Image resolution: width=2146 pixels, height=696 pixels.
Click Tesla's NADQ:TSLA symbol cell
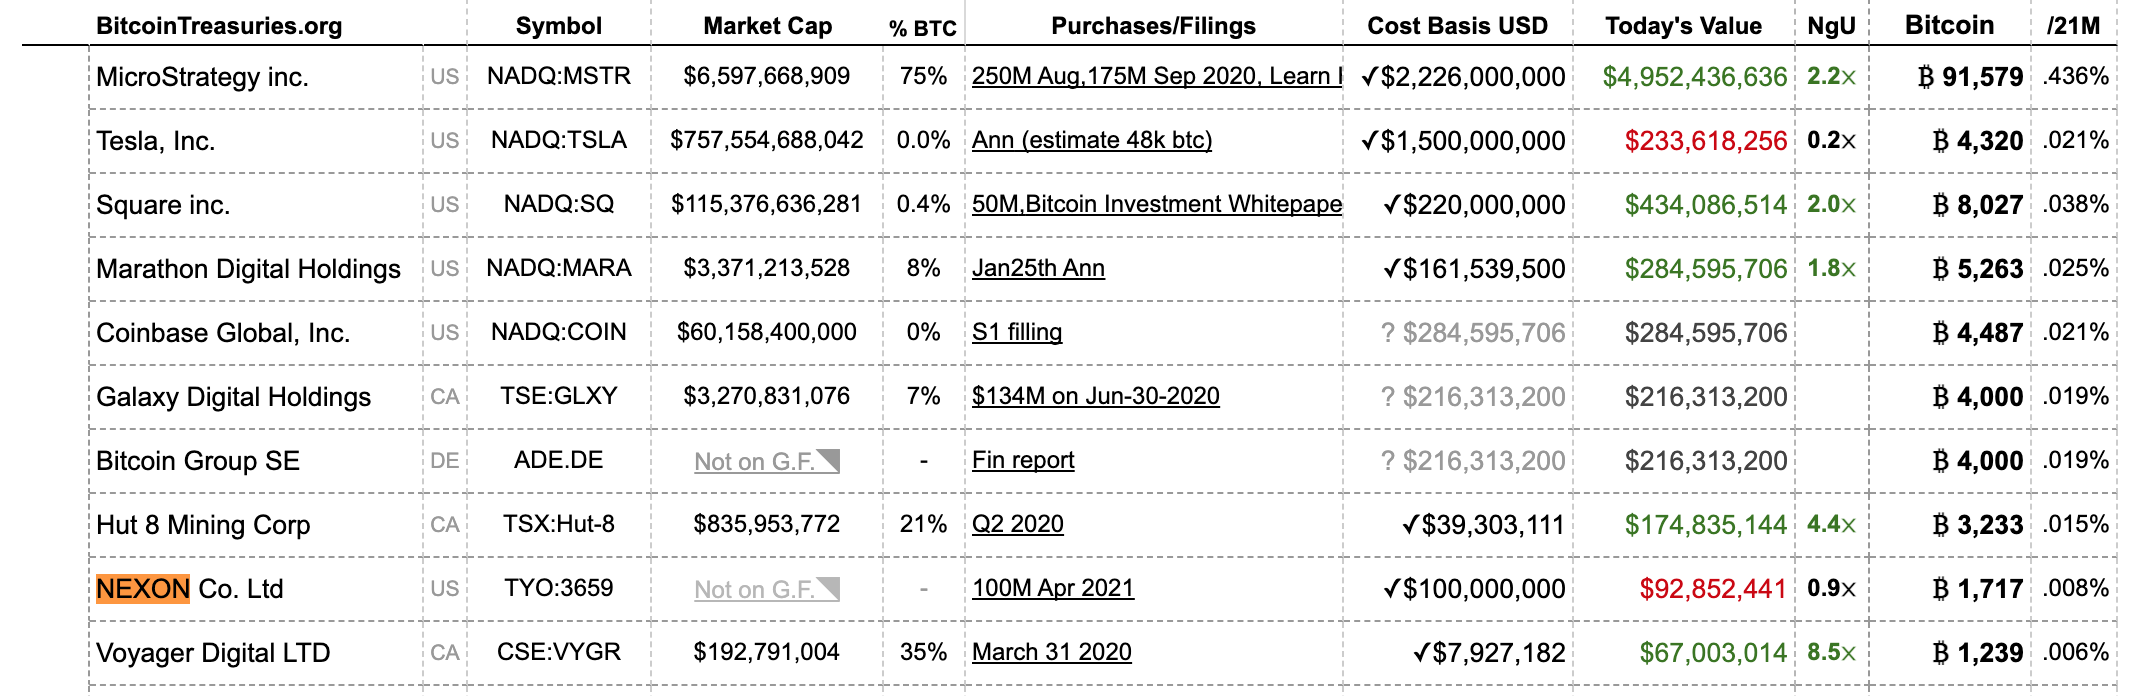click(558, 140)
